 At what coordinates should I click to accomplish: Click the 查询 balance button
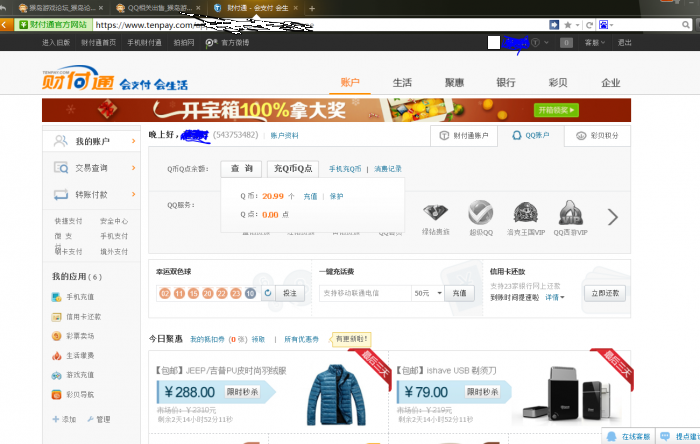242,169
